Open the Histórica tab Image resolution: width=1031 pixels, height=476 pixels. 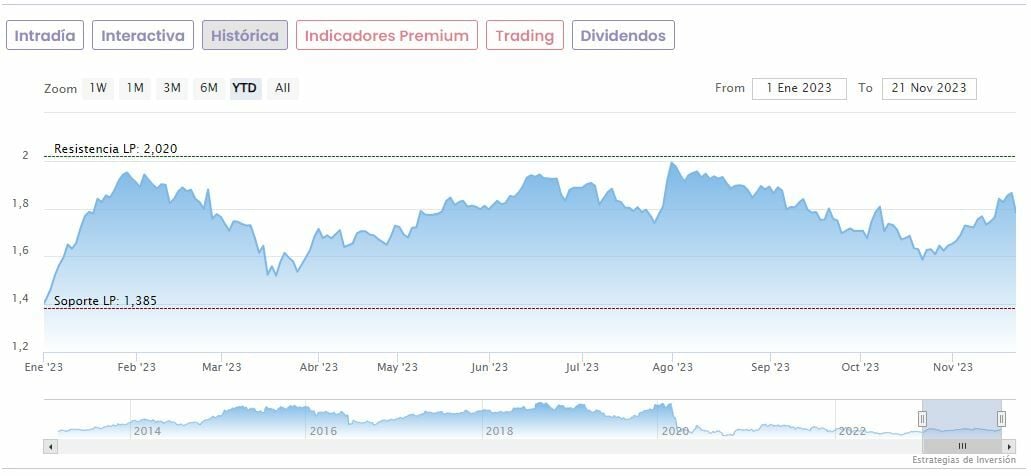(x=245, y=36)
